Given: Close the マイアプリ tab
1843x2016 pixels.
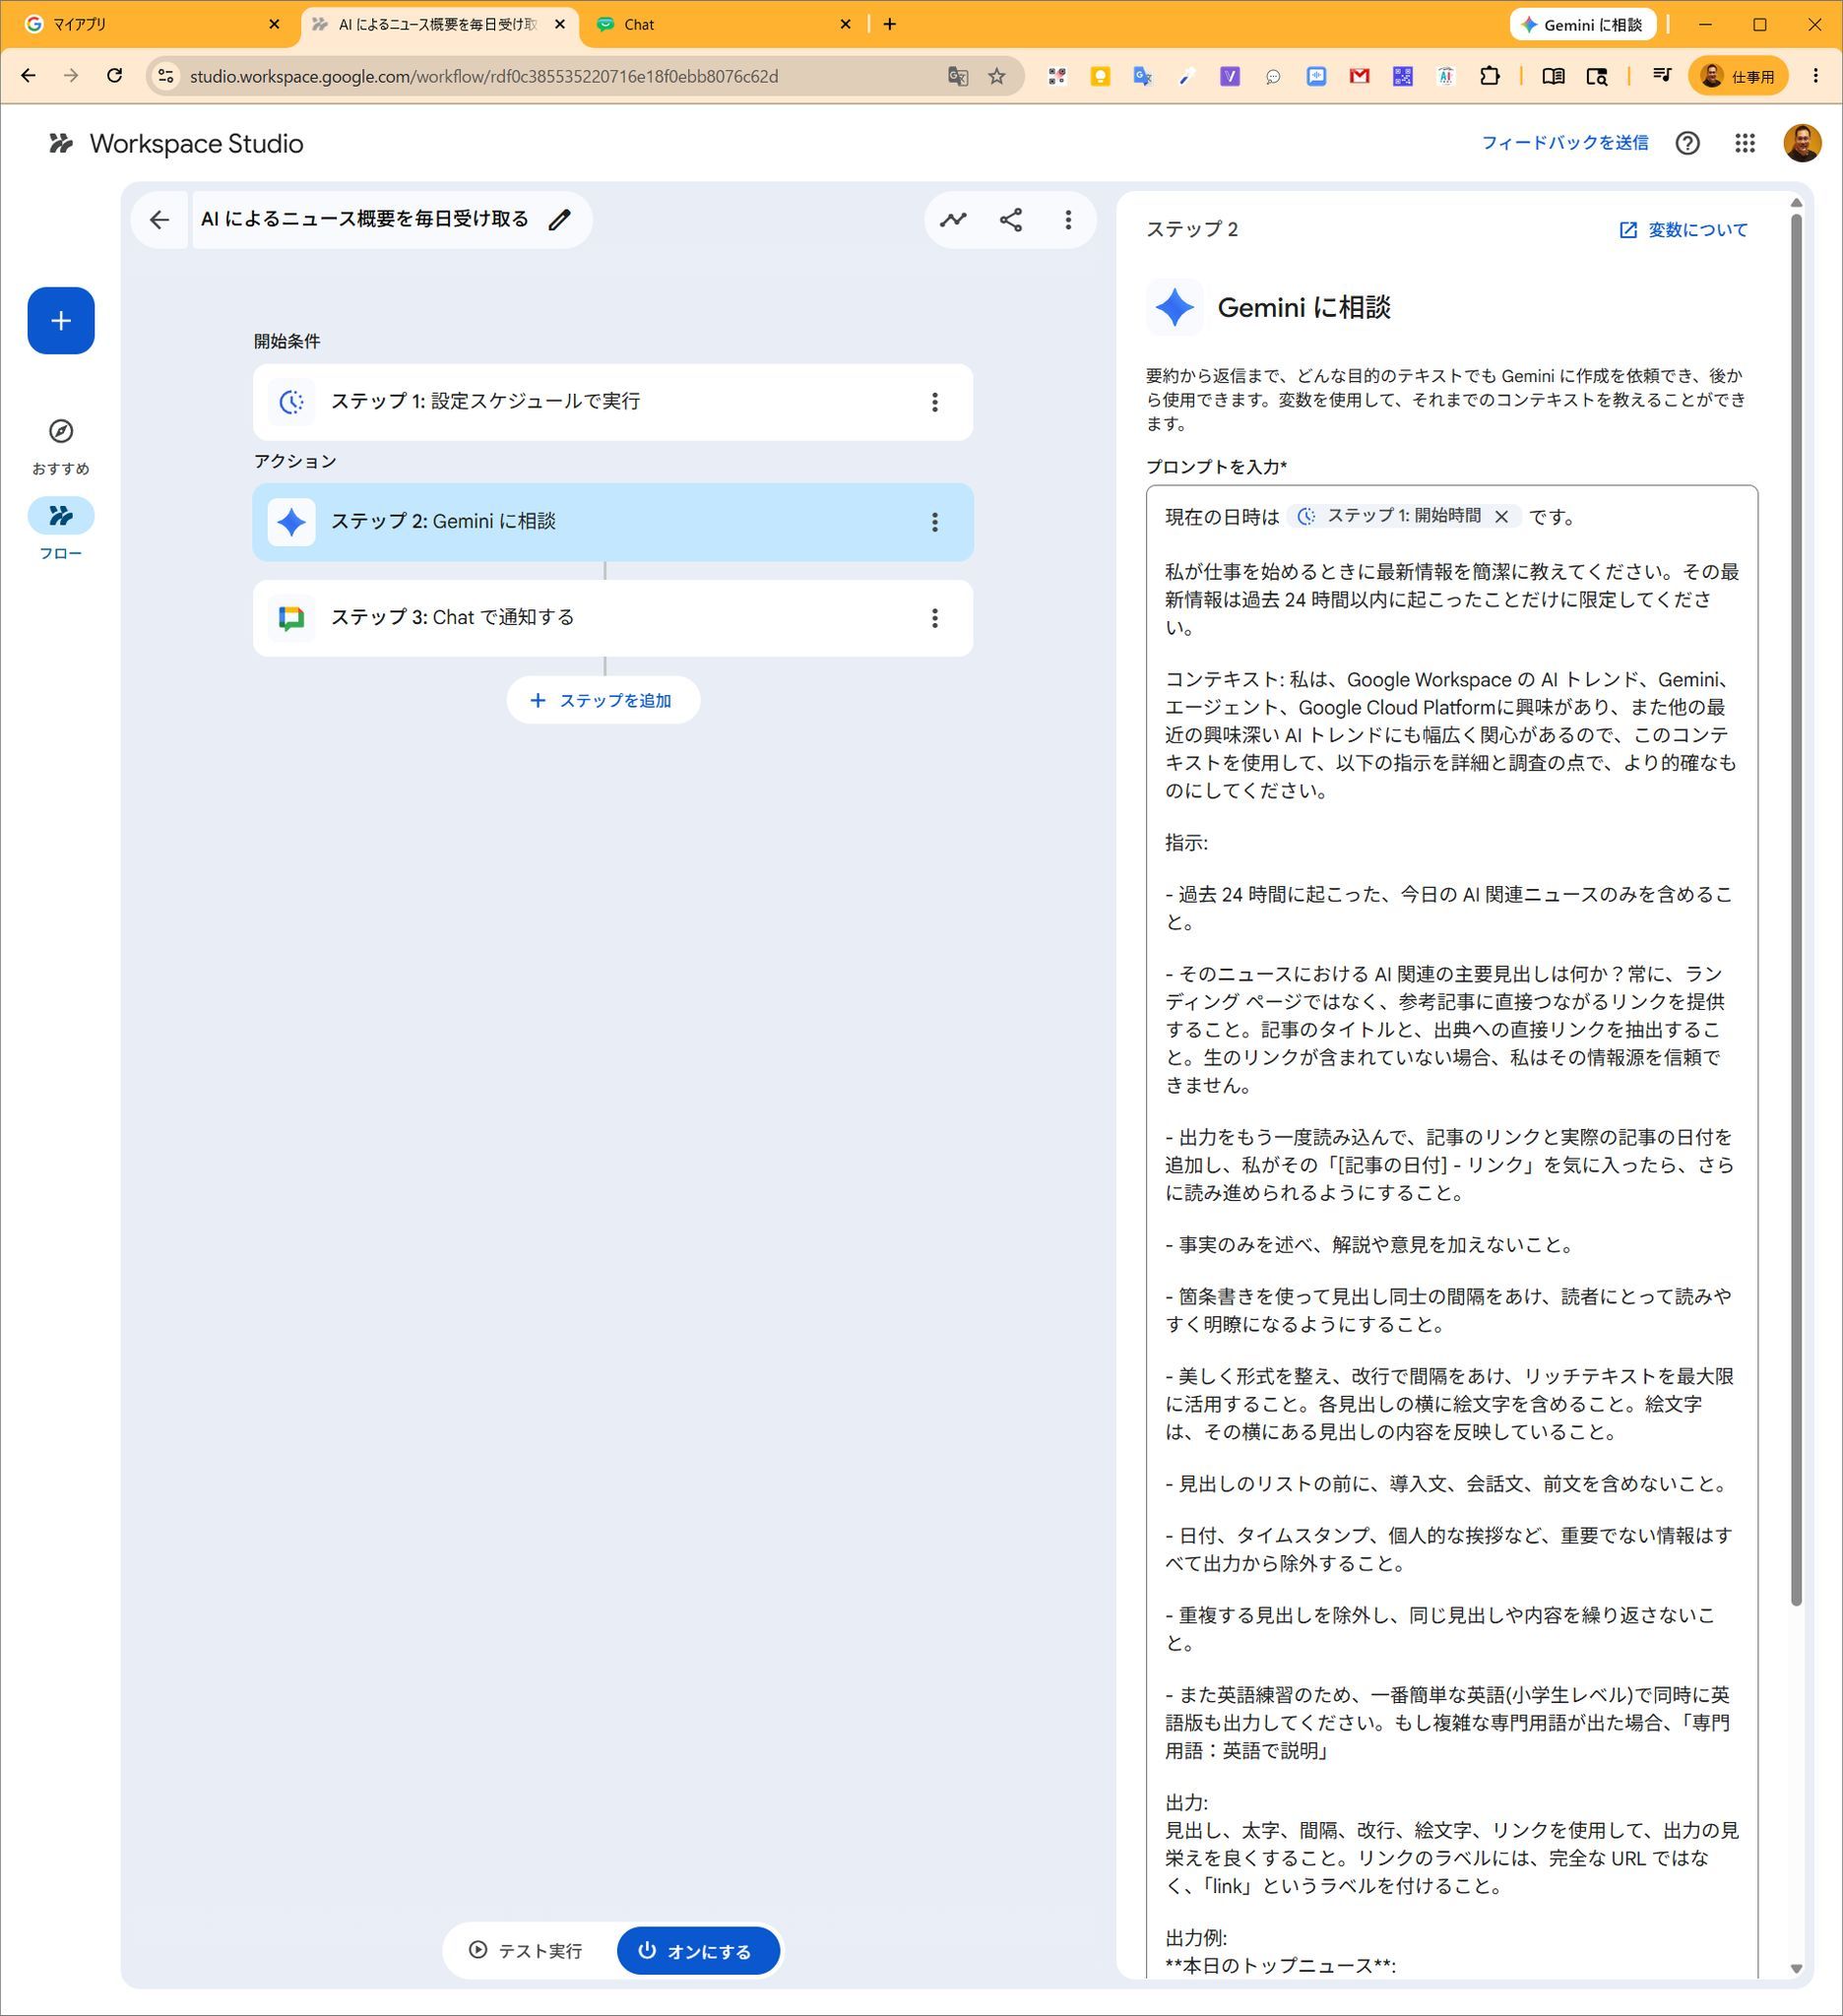Looking at the screenshot, I should point(274,25).
